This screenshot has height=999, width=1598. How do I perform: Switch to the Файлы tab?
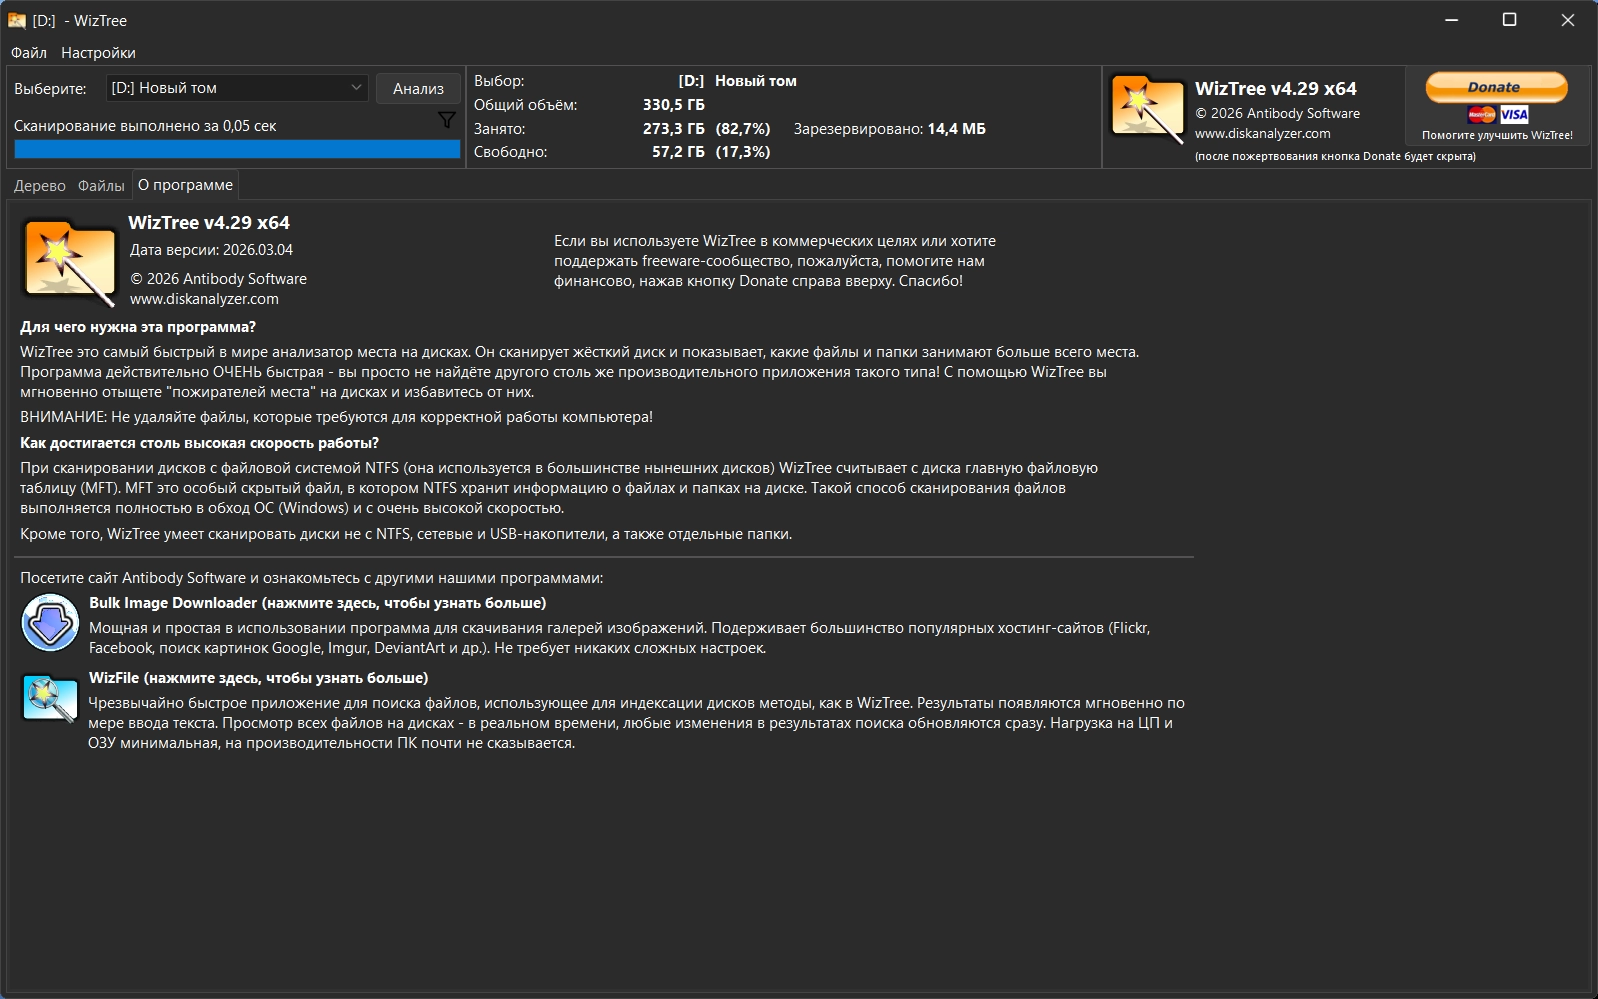click(x=101, y=185)
